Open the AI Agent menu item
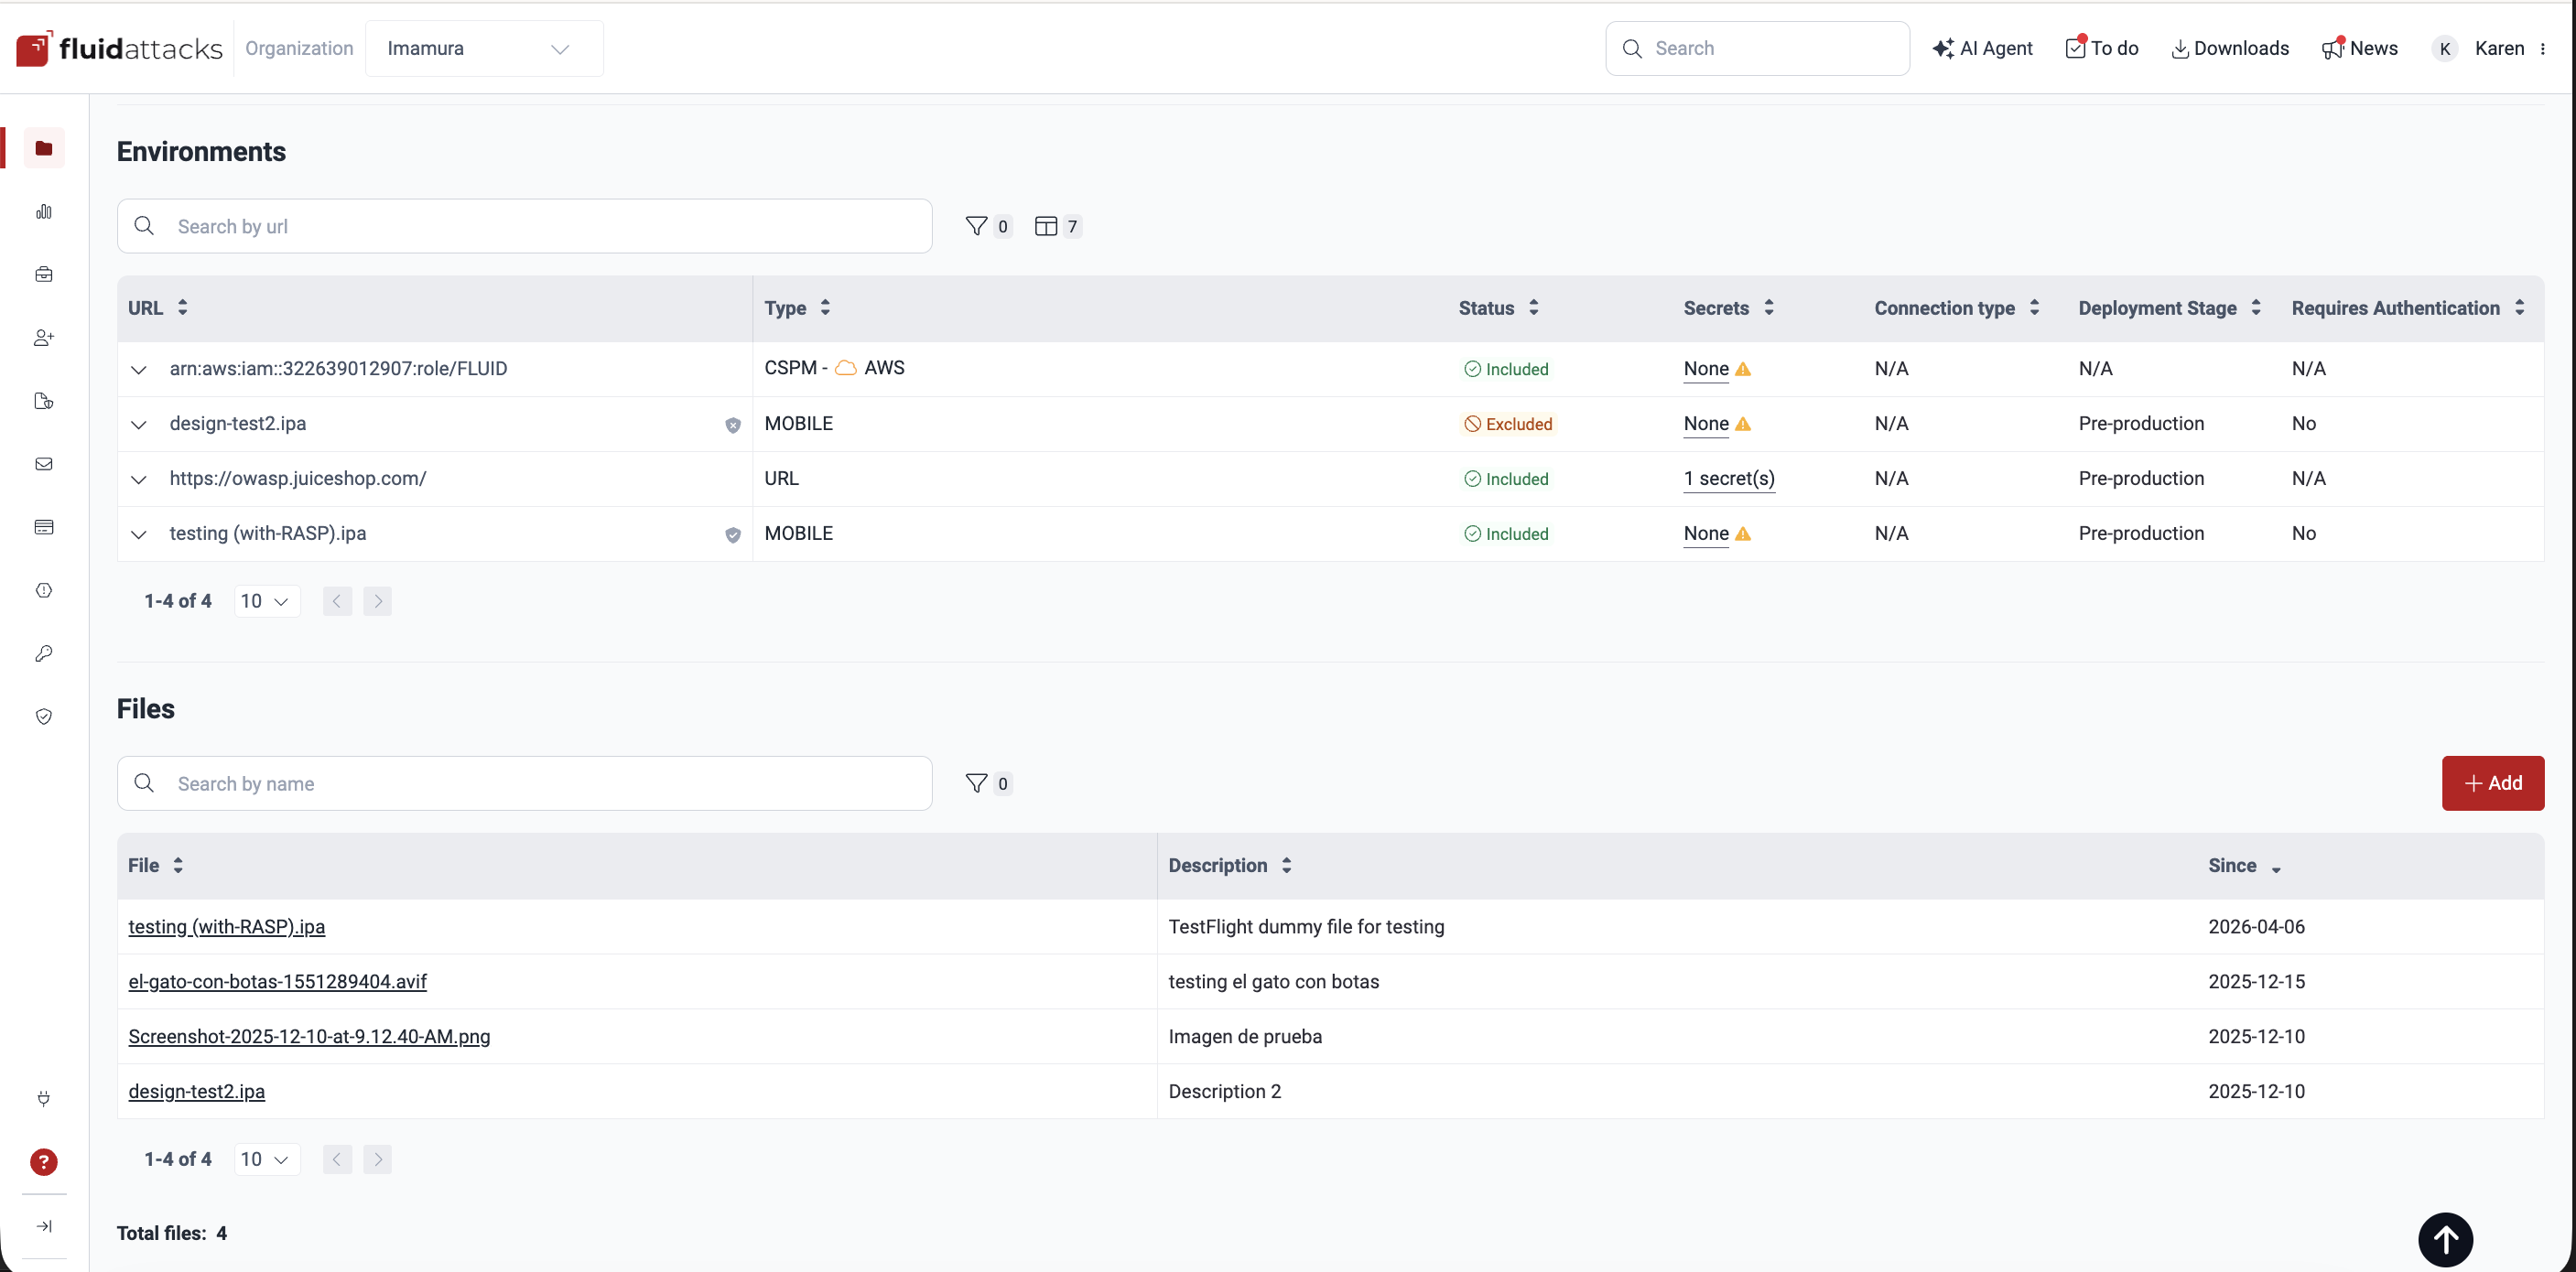Viewport: 2576px width, 1272px height. 1983,48
